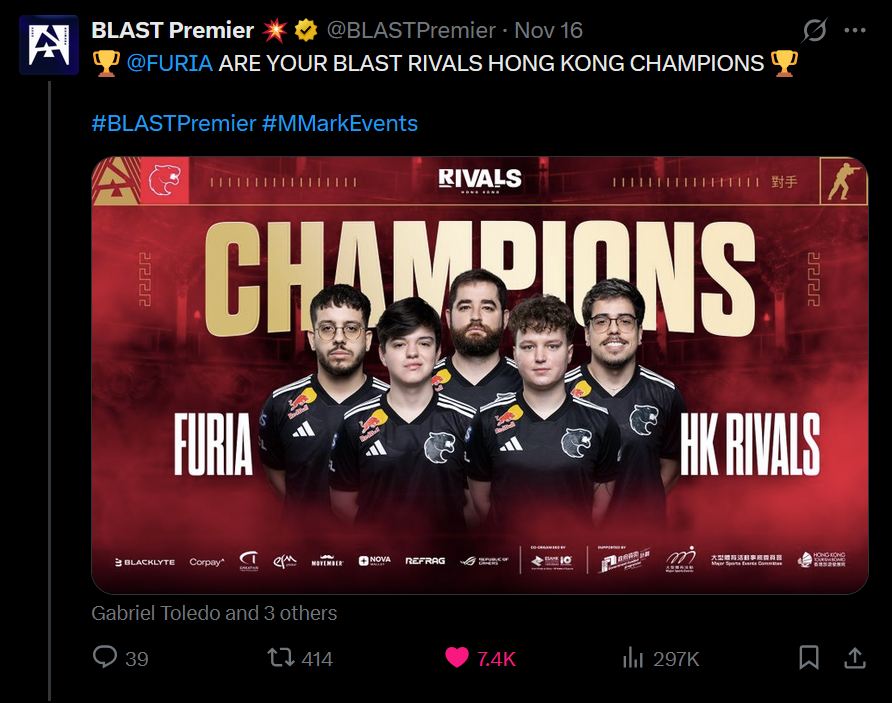This screenshot has width=892, height=703.
Task: Open the BLAST Premier profile avatar
Action: [x=49, y=45]
